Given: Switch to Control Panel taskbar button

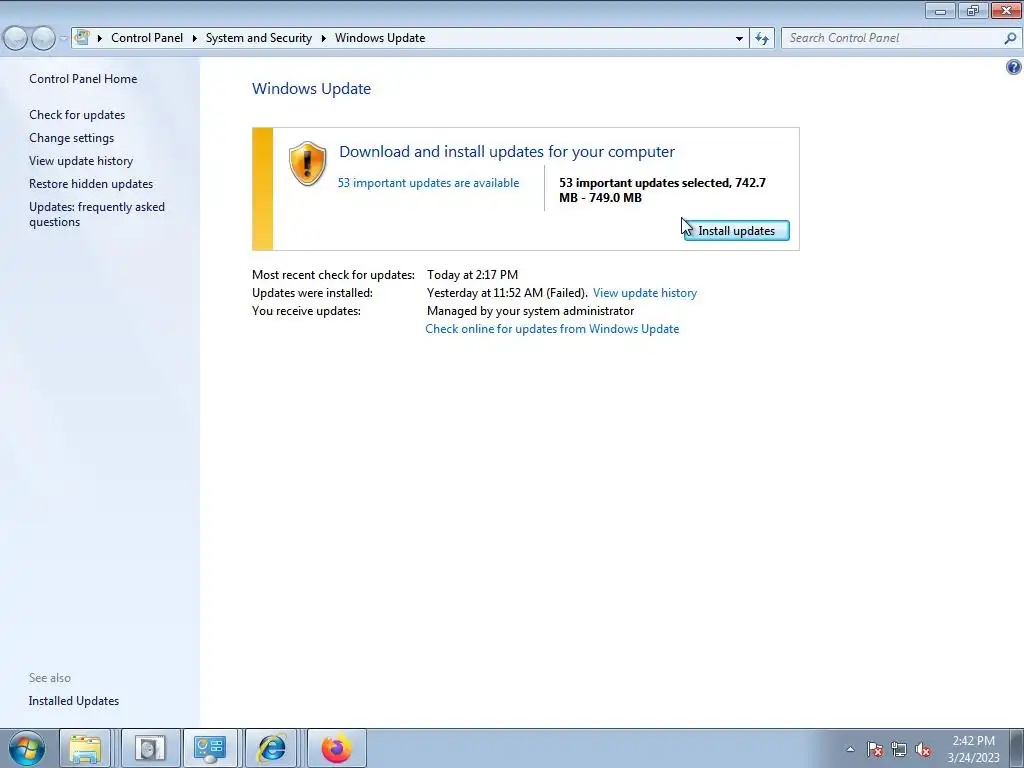Looking at the screenshot, I should (210, 748).
